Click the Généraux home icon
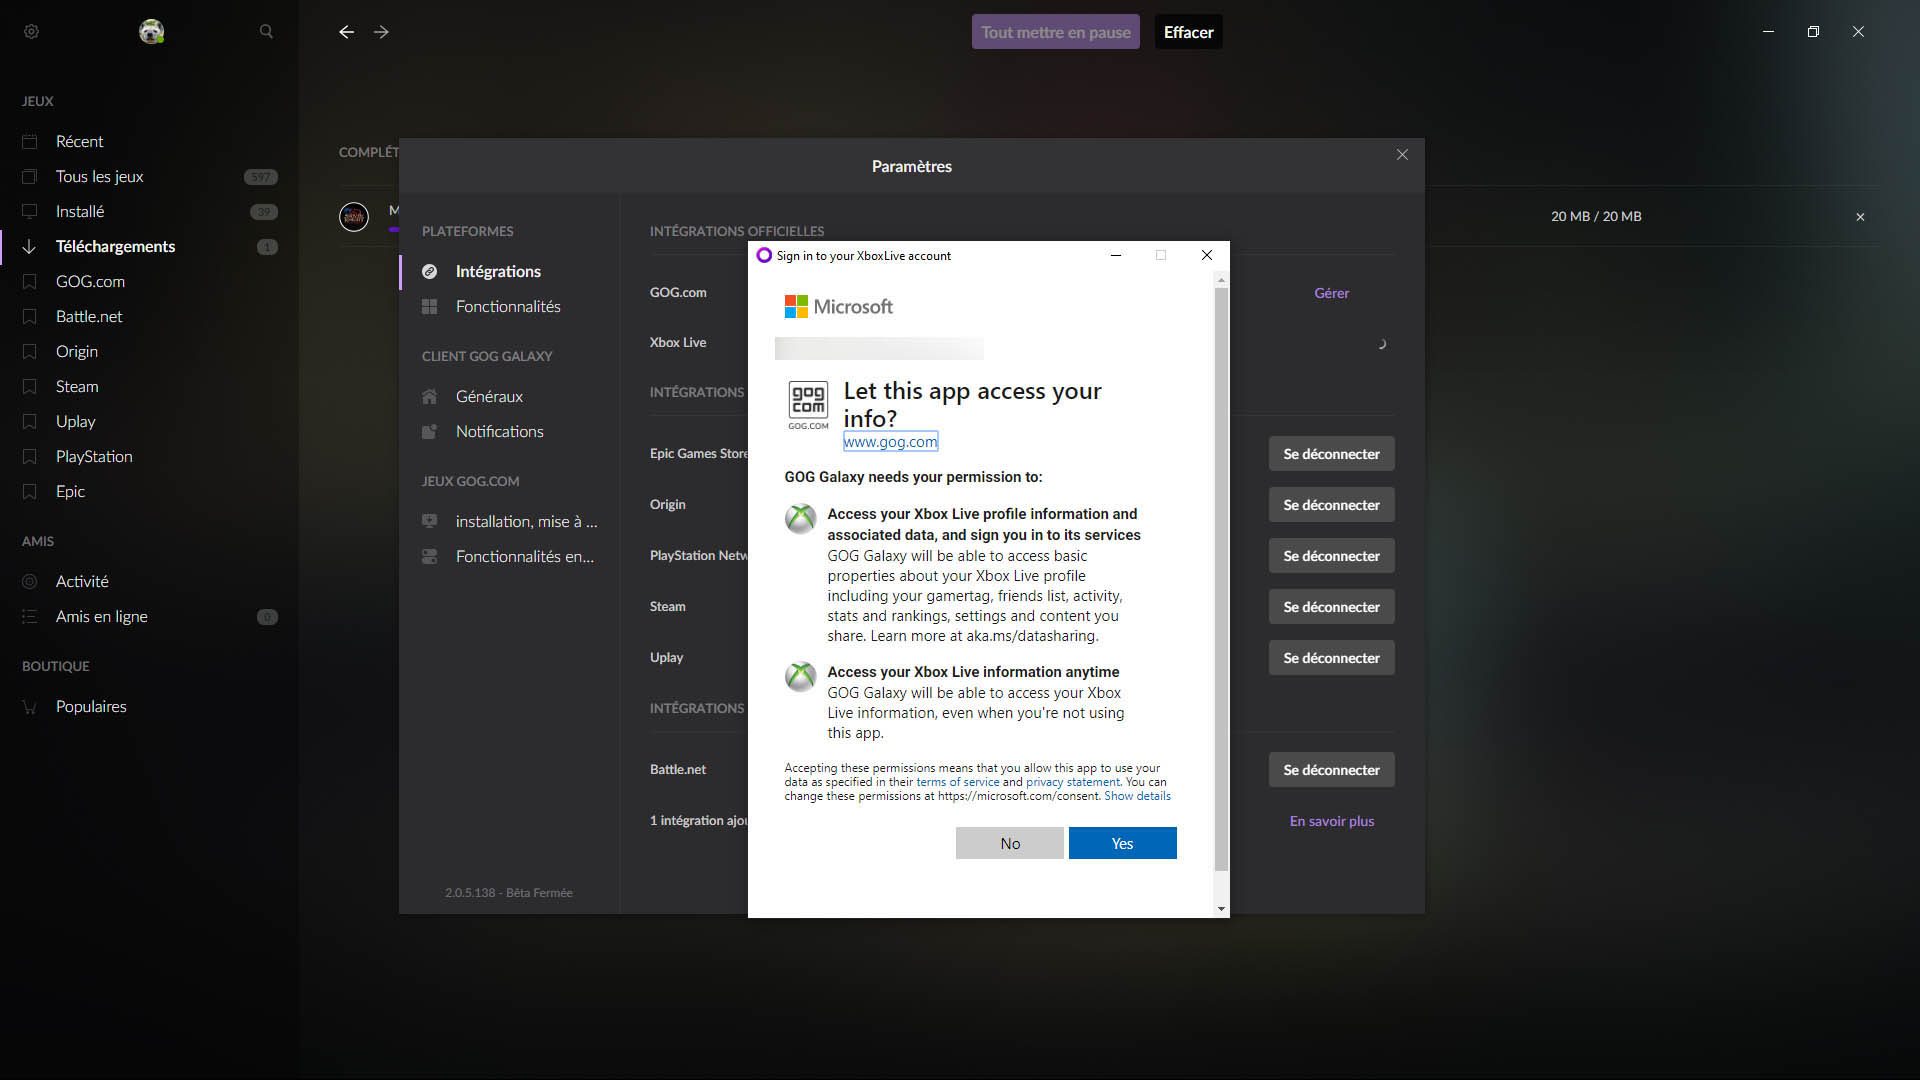1920x1080 pixels. [430, 397]
